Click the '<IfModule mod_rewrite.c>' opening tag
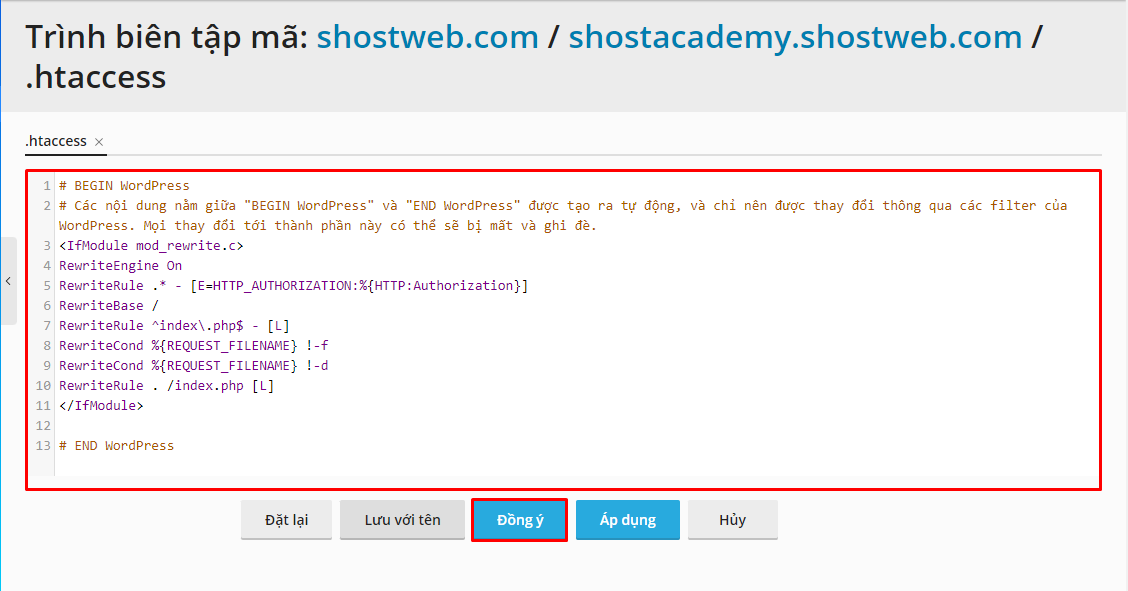 click(150, 245)
